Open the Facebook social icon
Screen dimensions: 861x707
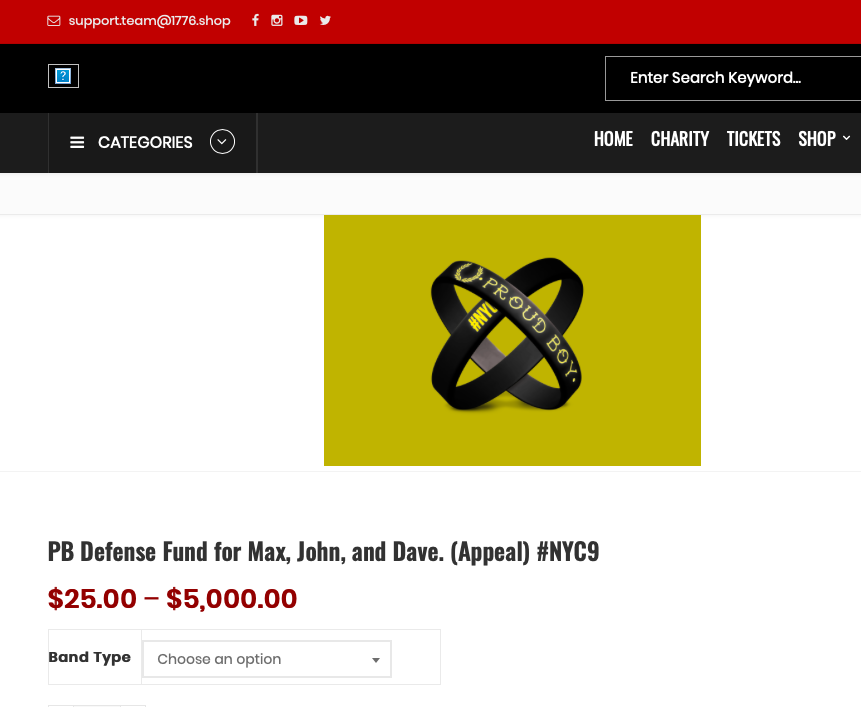pyautogui.click(x=255, y=20)
